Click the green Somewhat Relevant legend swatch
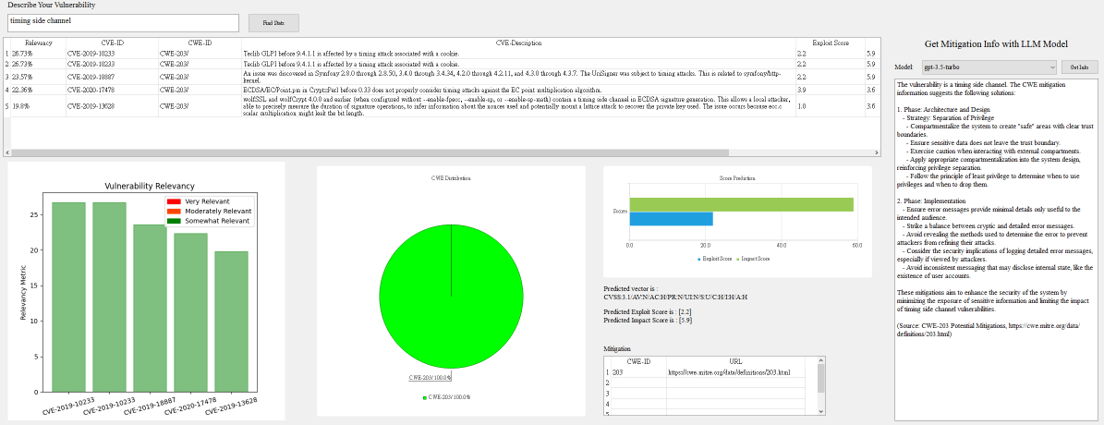Viewport: 1104px width, 425px height. [x=172, y=221]
